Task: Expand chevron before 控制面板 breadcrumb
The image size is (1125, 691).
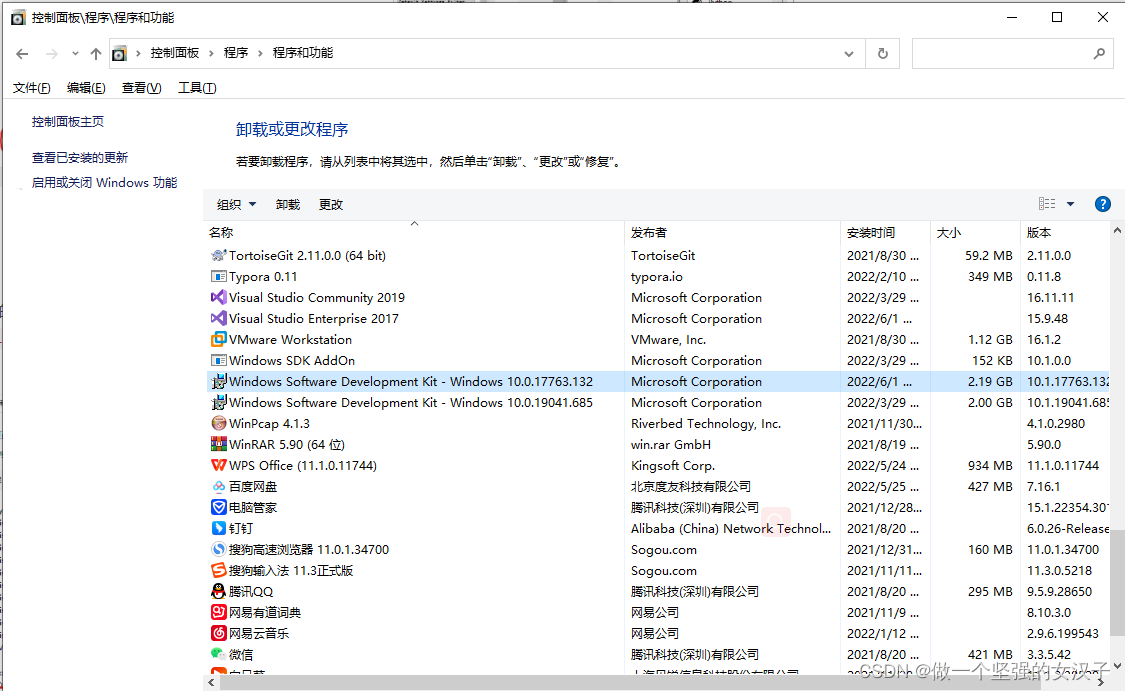Action: [x=138, y=53]
